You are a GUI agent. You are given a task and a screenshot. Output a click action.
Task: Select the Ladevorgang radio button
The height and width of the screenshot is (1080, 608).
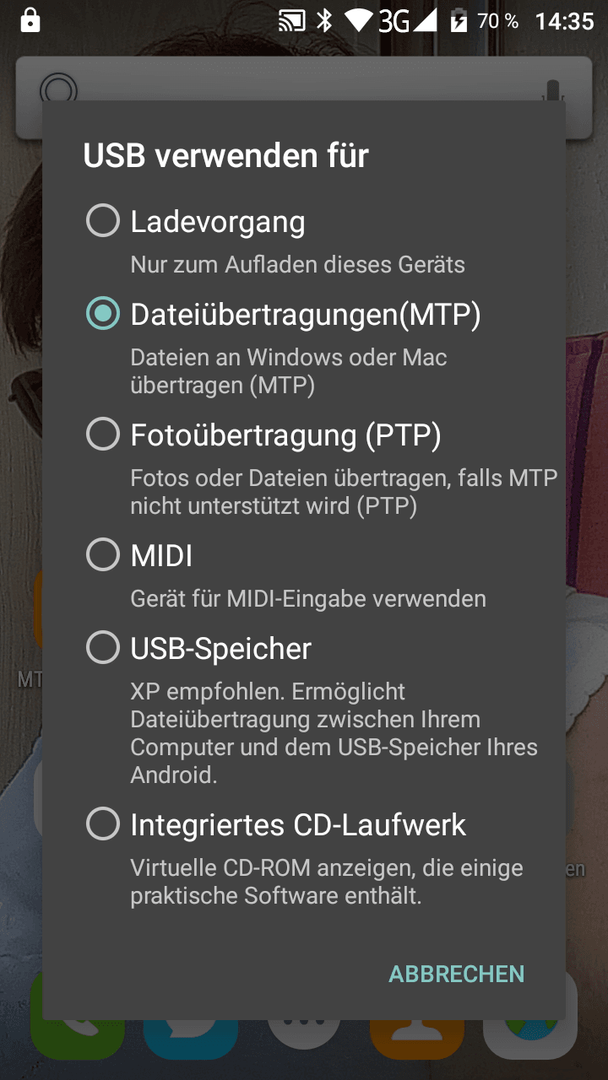tap(103, 222)
